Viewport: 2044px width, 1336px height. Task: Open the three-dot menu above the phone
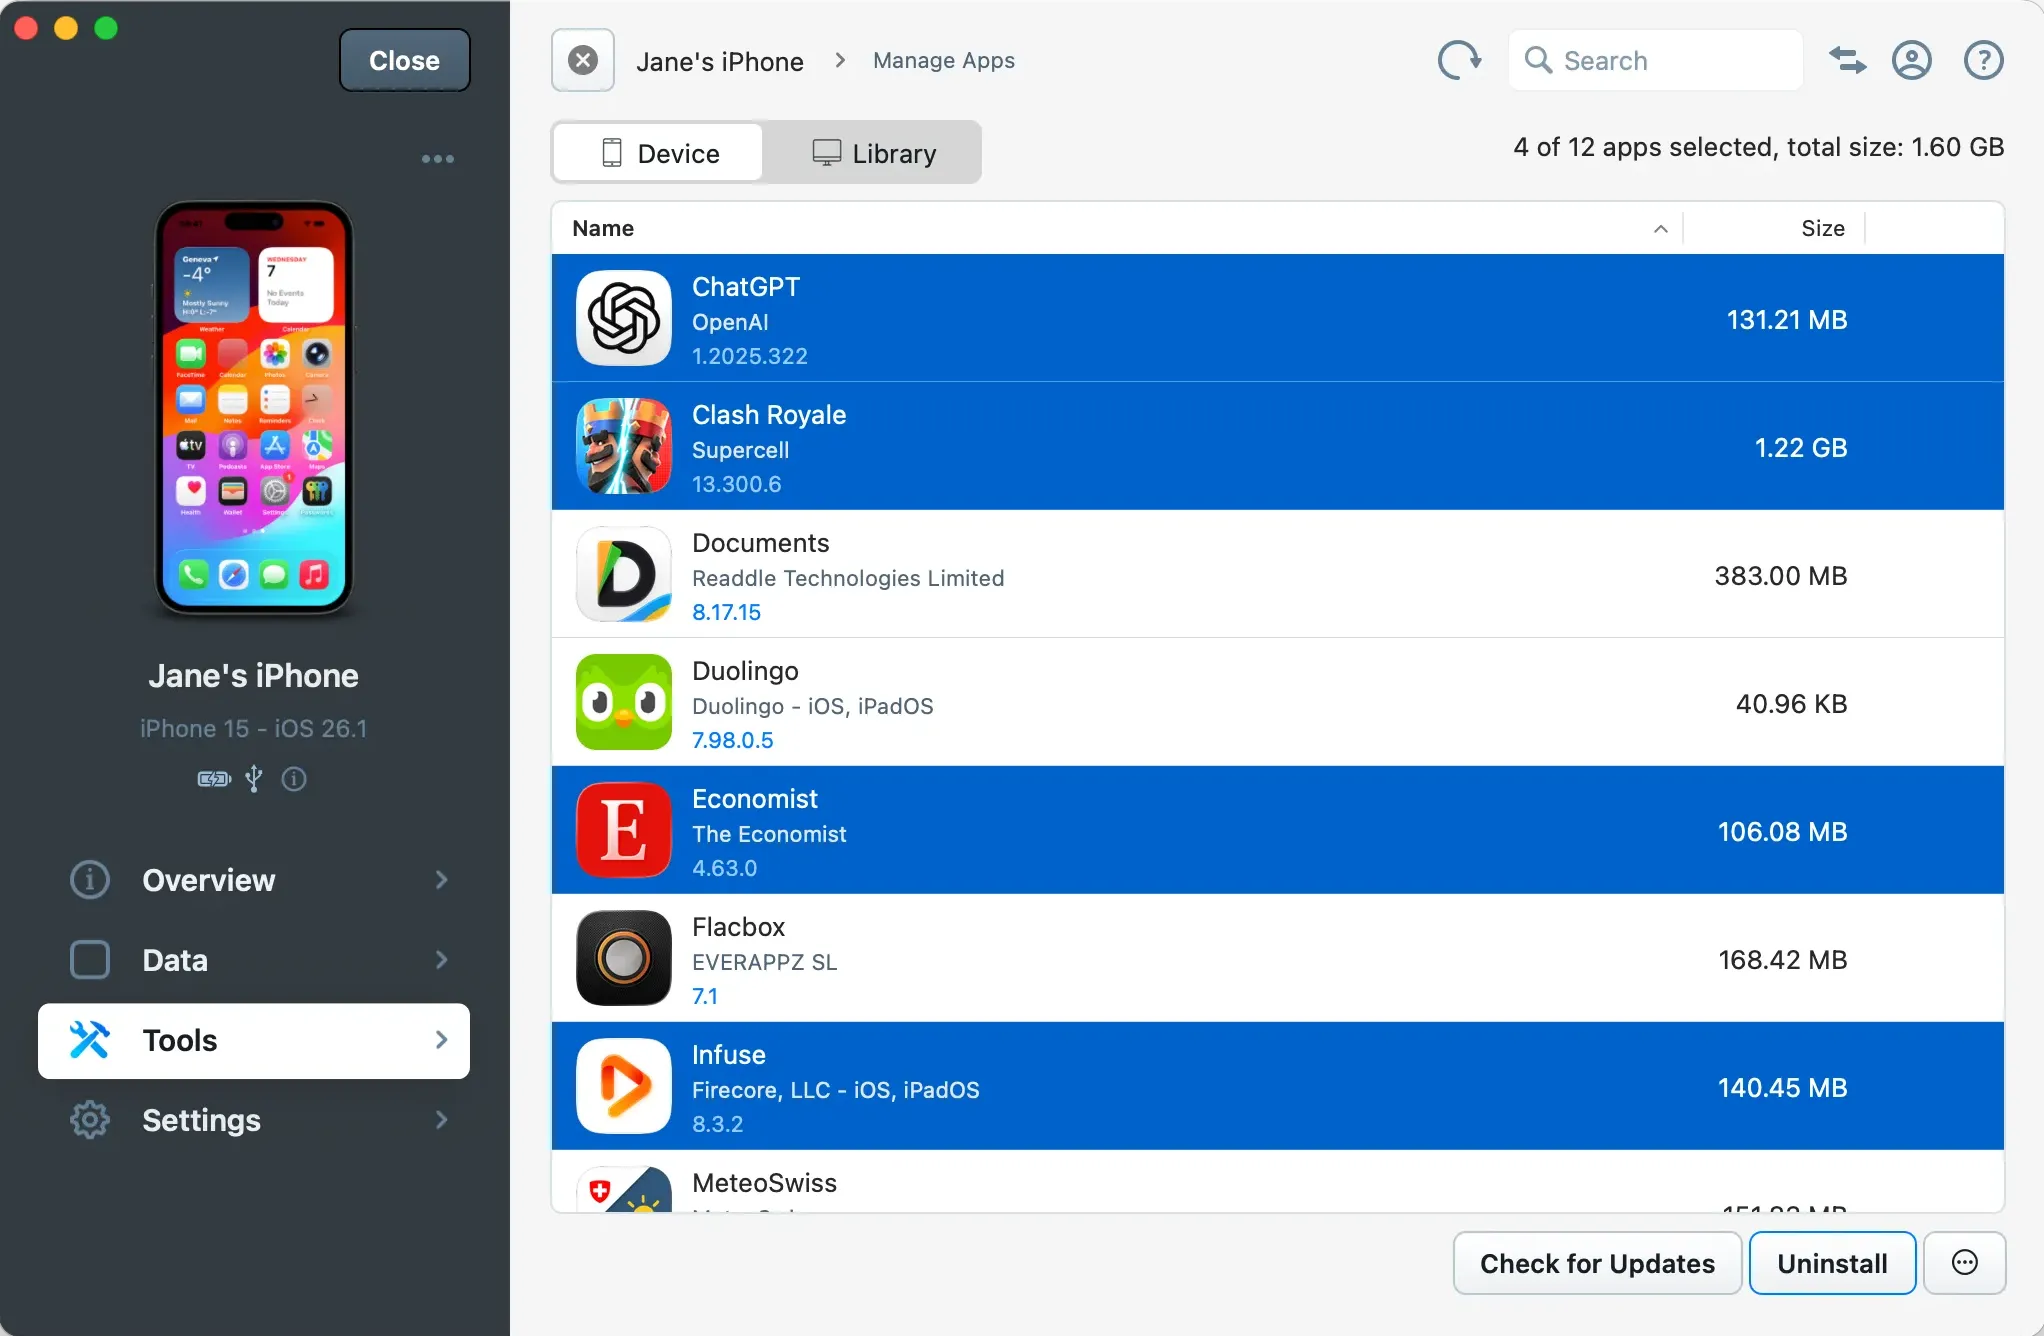pyautogui.click(x=438, y=159)
